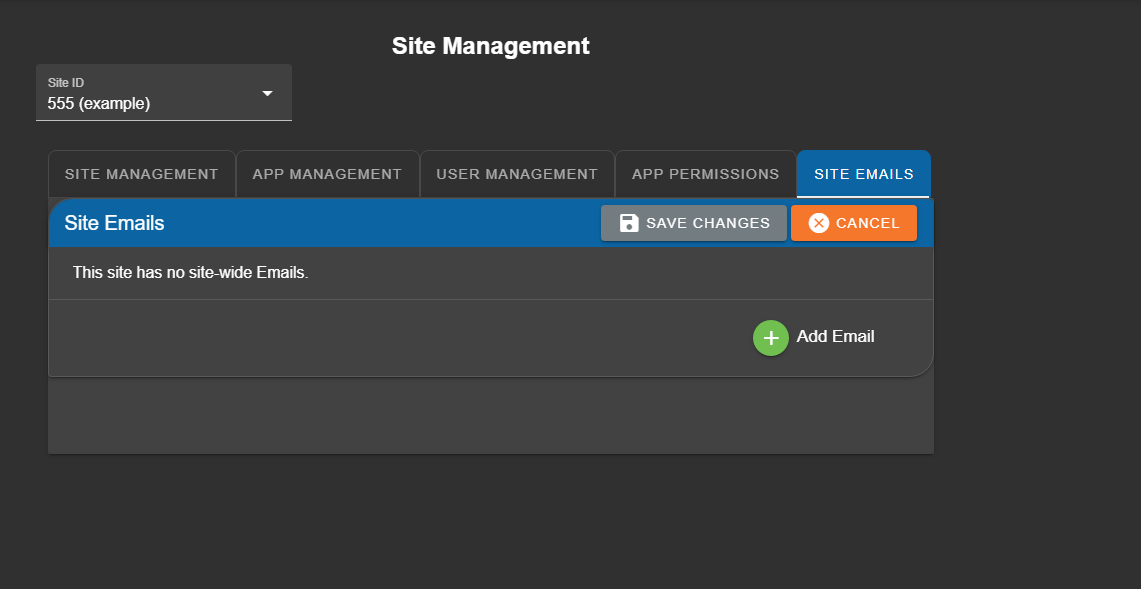1141x589 pixels.
Task: Go to the User Management tab
Action: pyautogui.click(x=517, y=174)
